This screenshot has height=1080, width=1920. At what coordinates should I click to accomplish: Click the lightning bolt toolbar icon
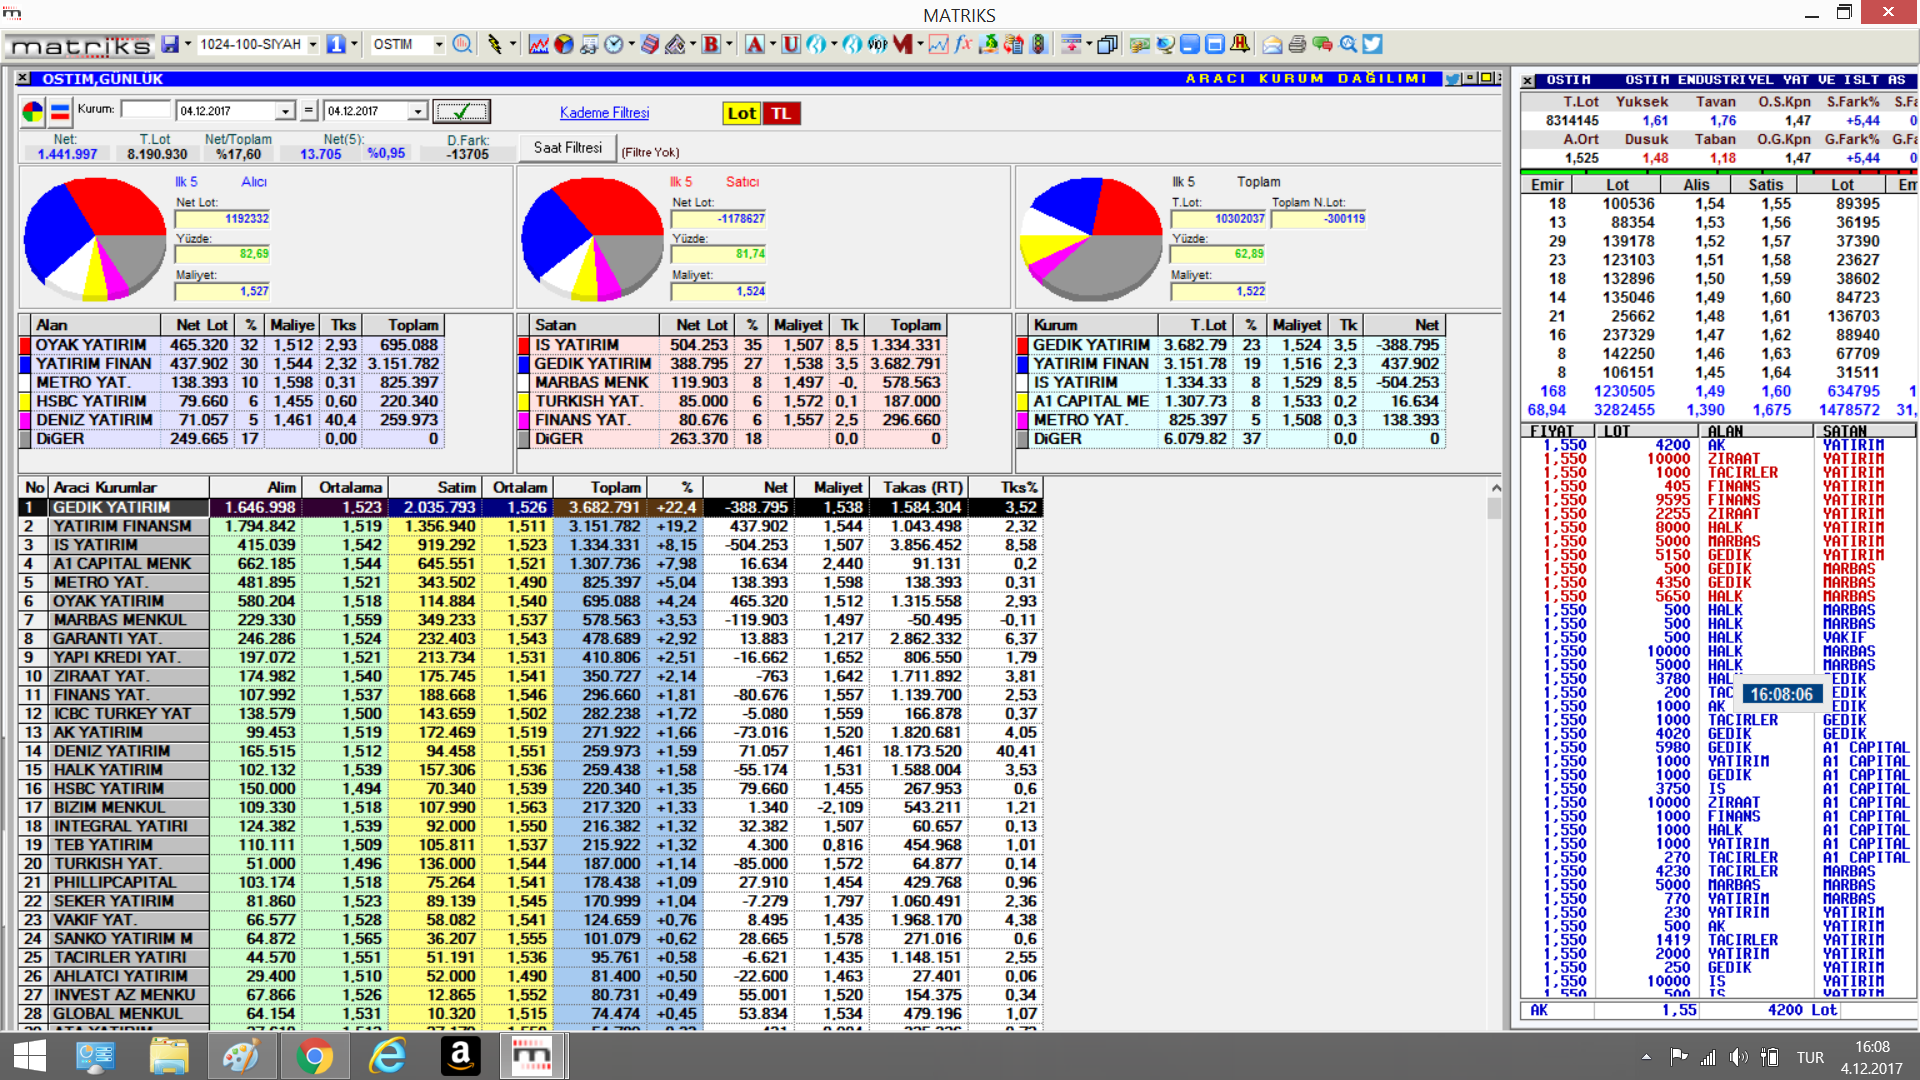point(494,44)
